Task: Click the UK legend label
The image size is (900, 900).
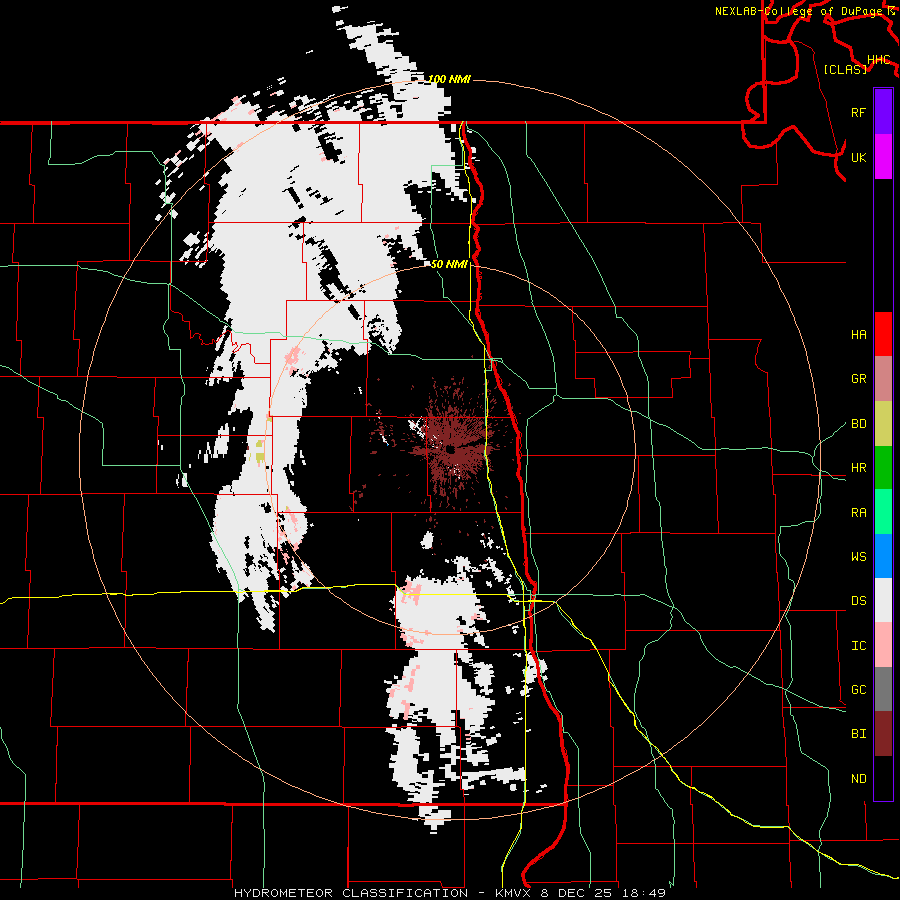Action: click(x=859, y=157)
